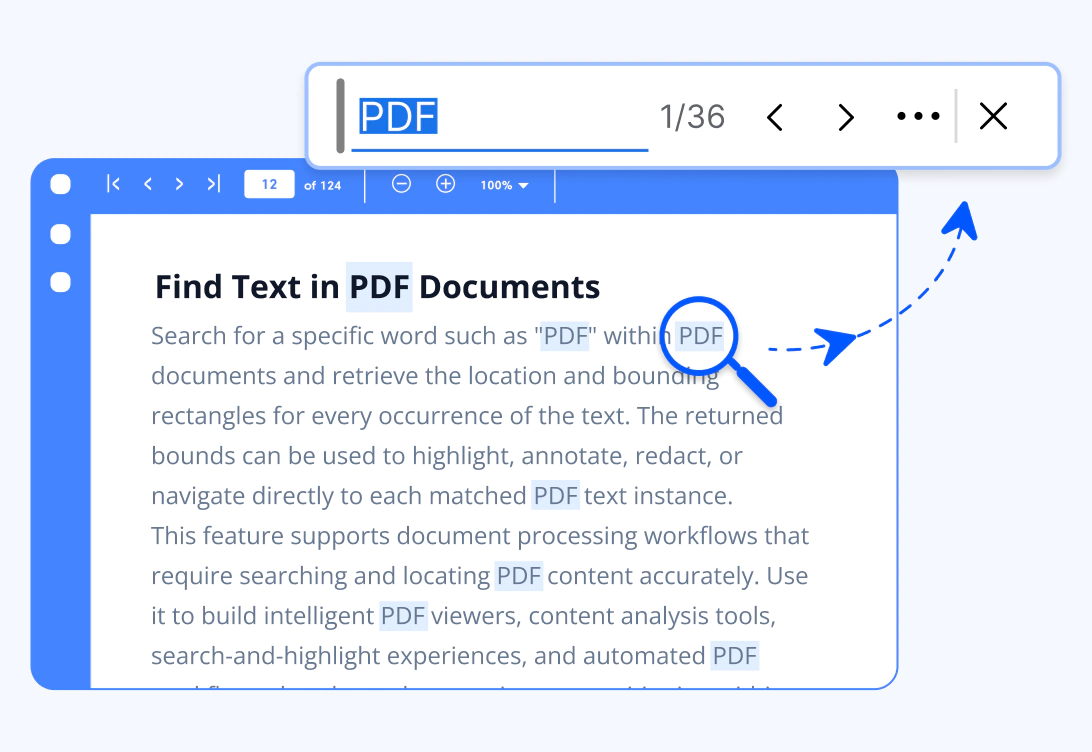The image size is (1092, 752).
Task: Click PDF match after 'and automated'
Action: [x=735, y=655]
